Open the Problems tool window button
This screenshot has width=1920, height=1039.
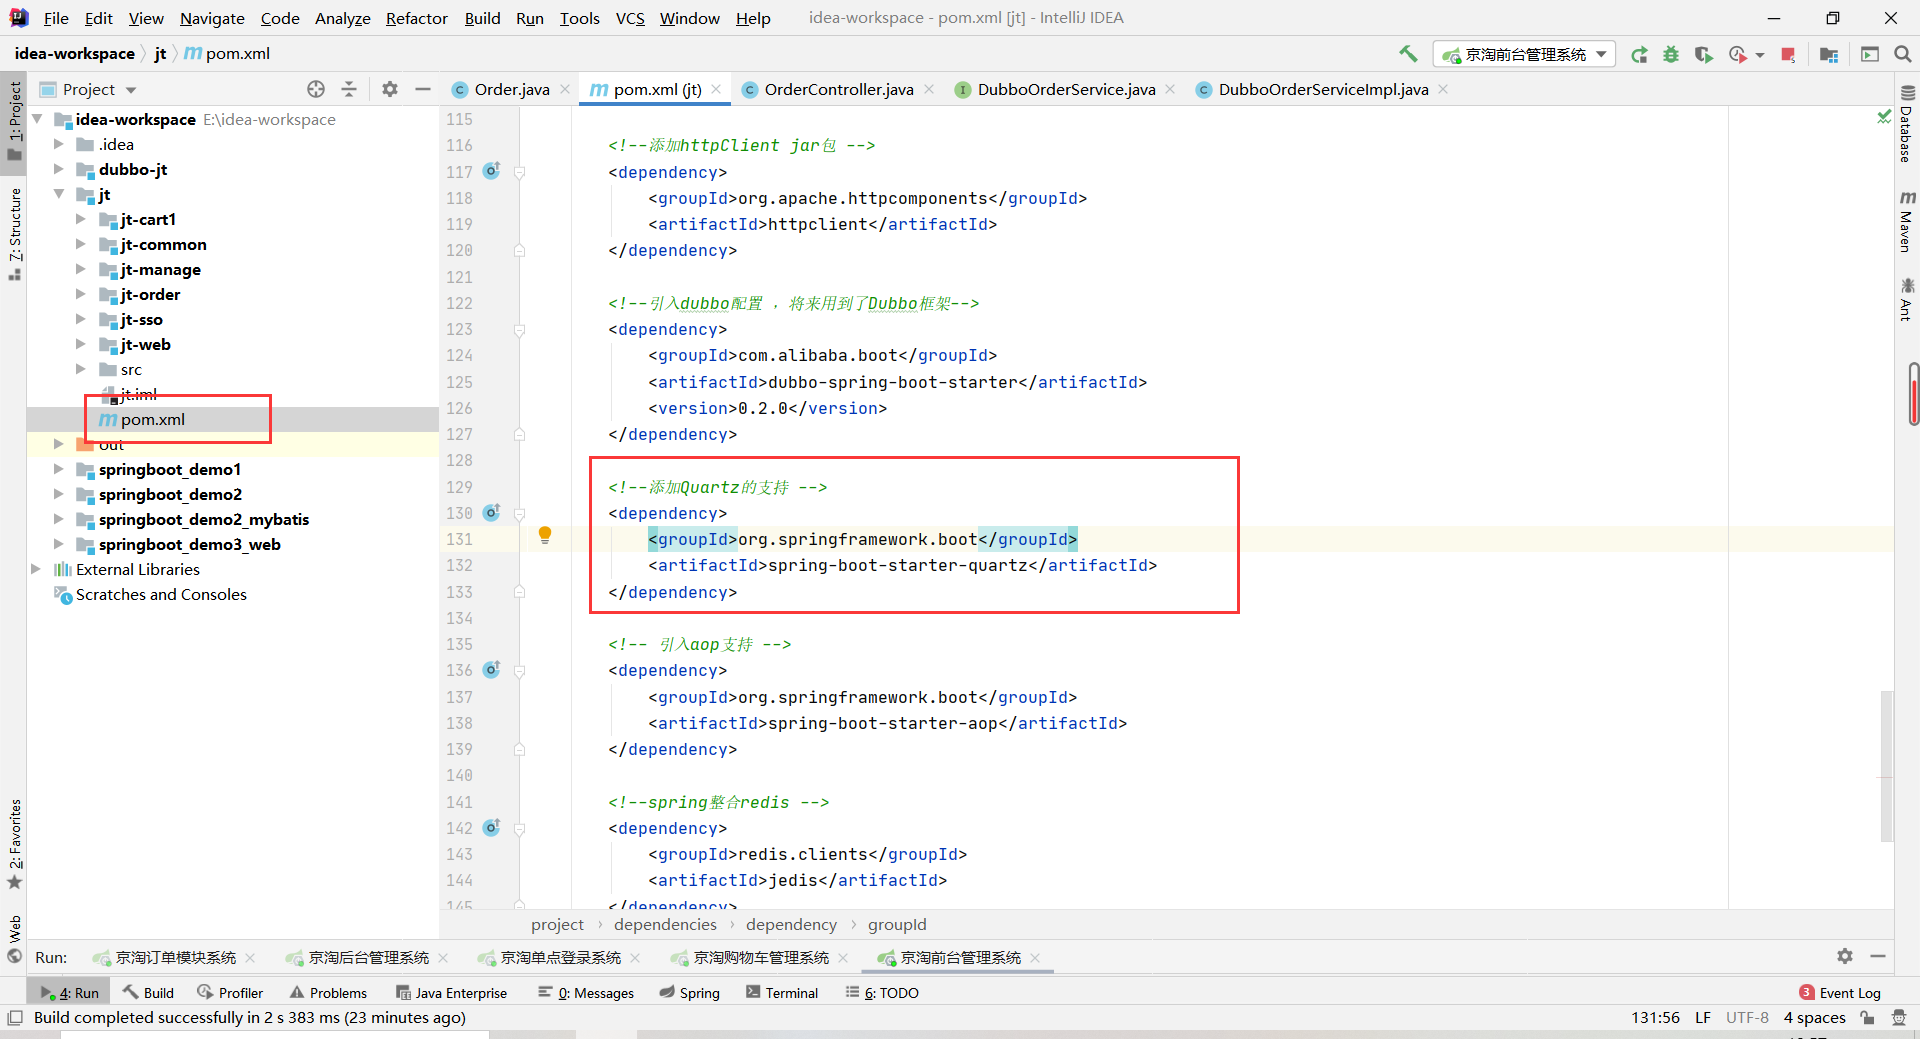pyautogui.click(x=328, y=993)
